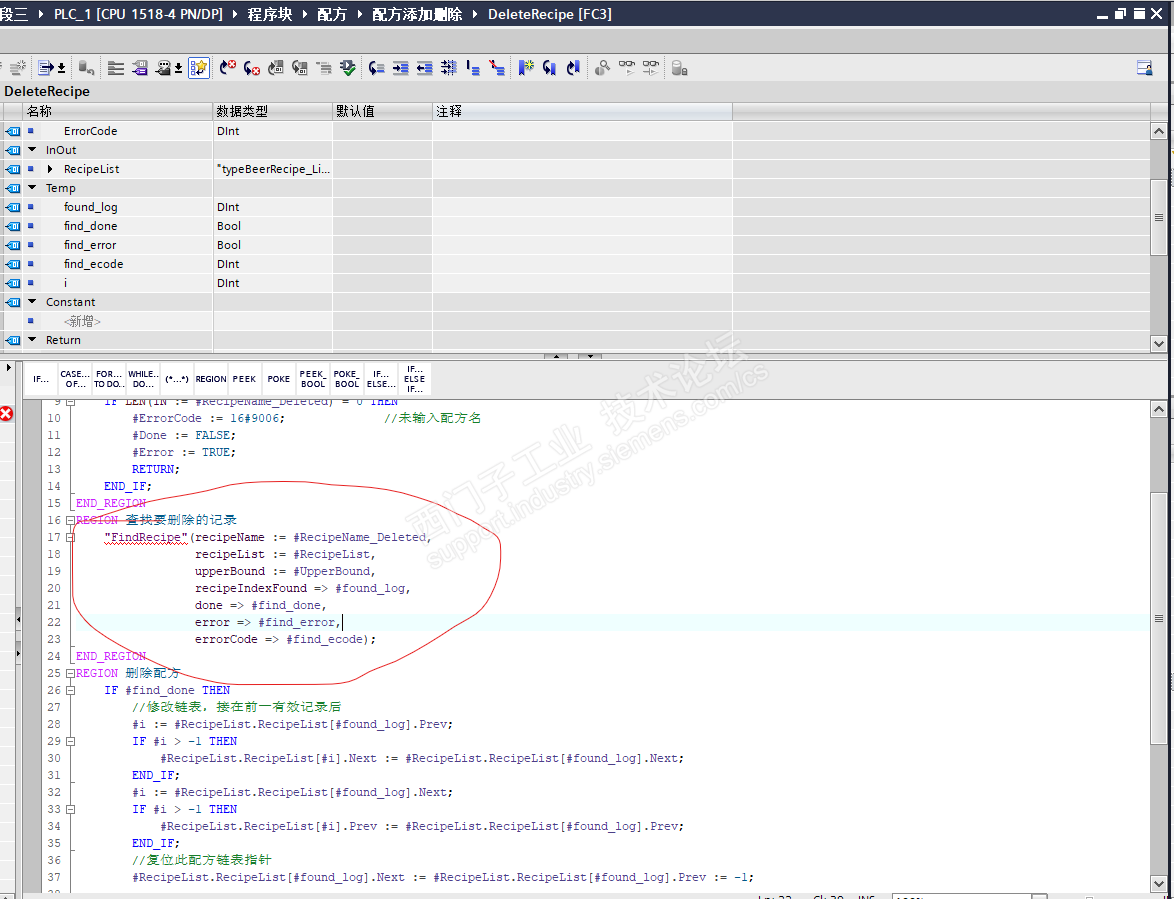Click the 默认值 column header
Screen dimensions: 1174x899
pyautogui.click(x=382, y=111)
